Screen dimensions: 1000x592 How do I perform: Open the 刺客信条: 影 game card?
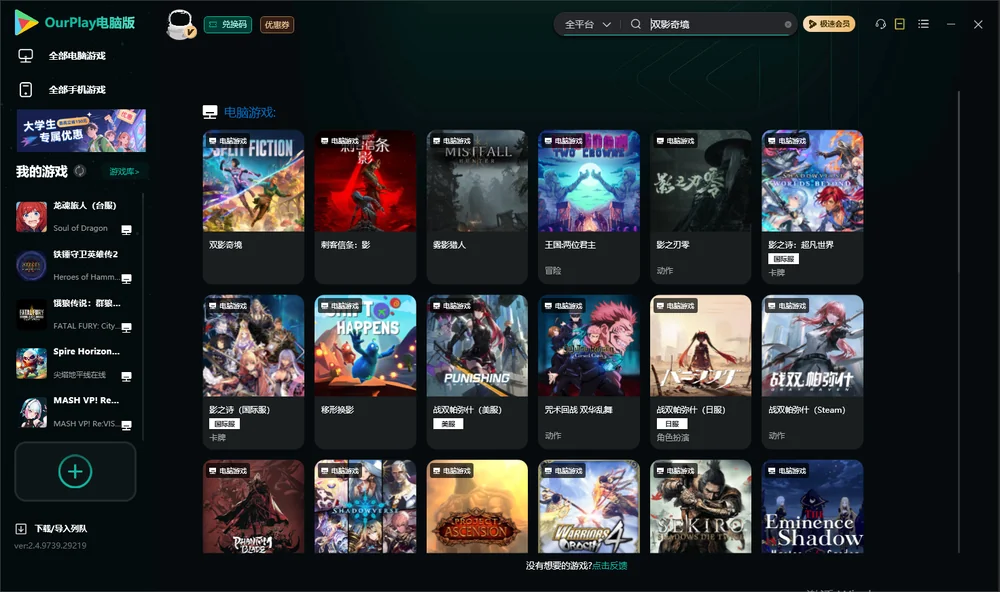[x=365, y=207]
